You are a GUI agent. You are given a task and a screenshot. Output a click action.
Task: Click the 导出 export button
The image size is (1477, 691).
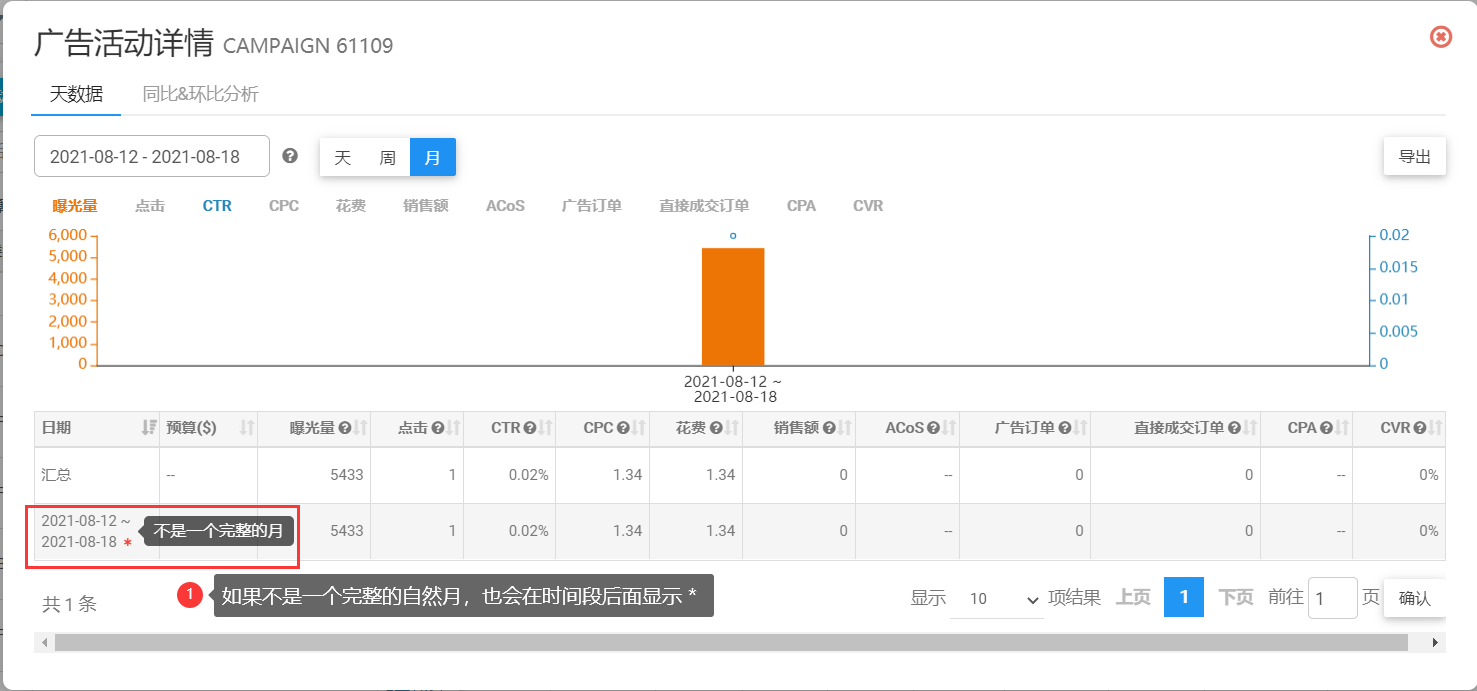pos(1414,156)
